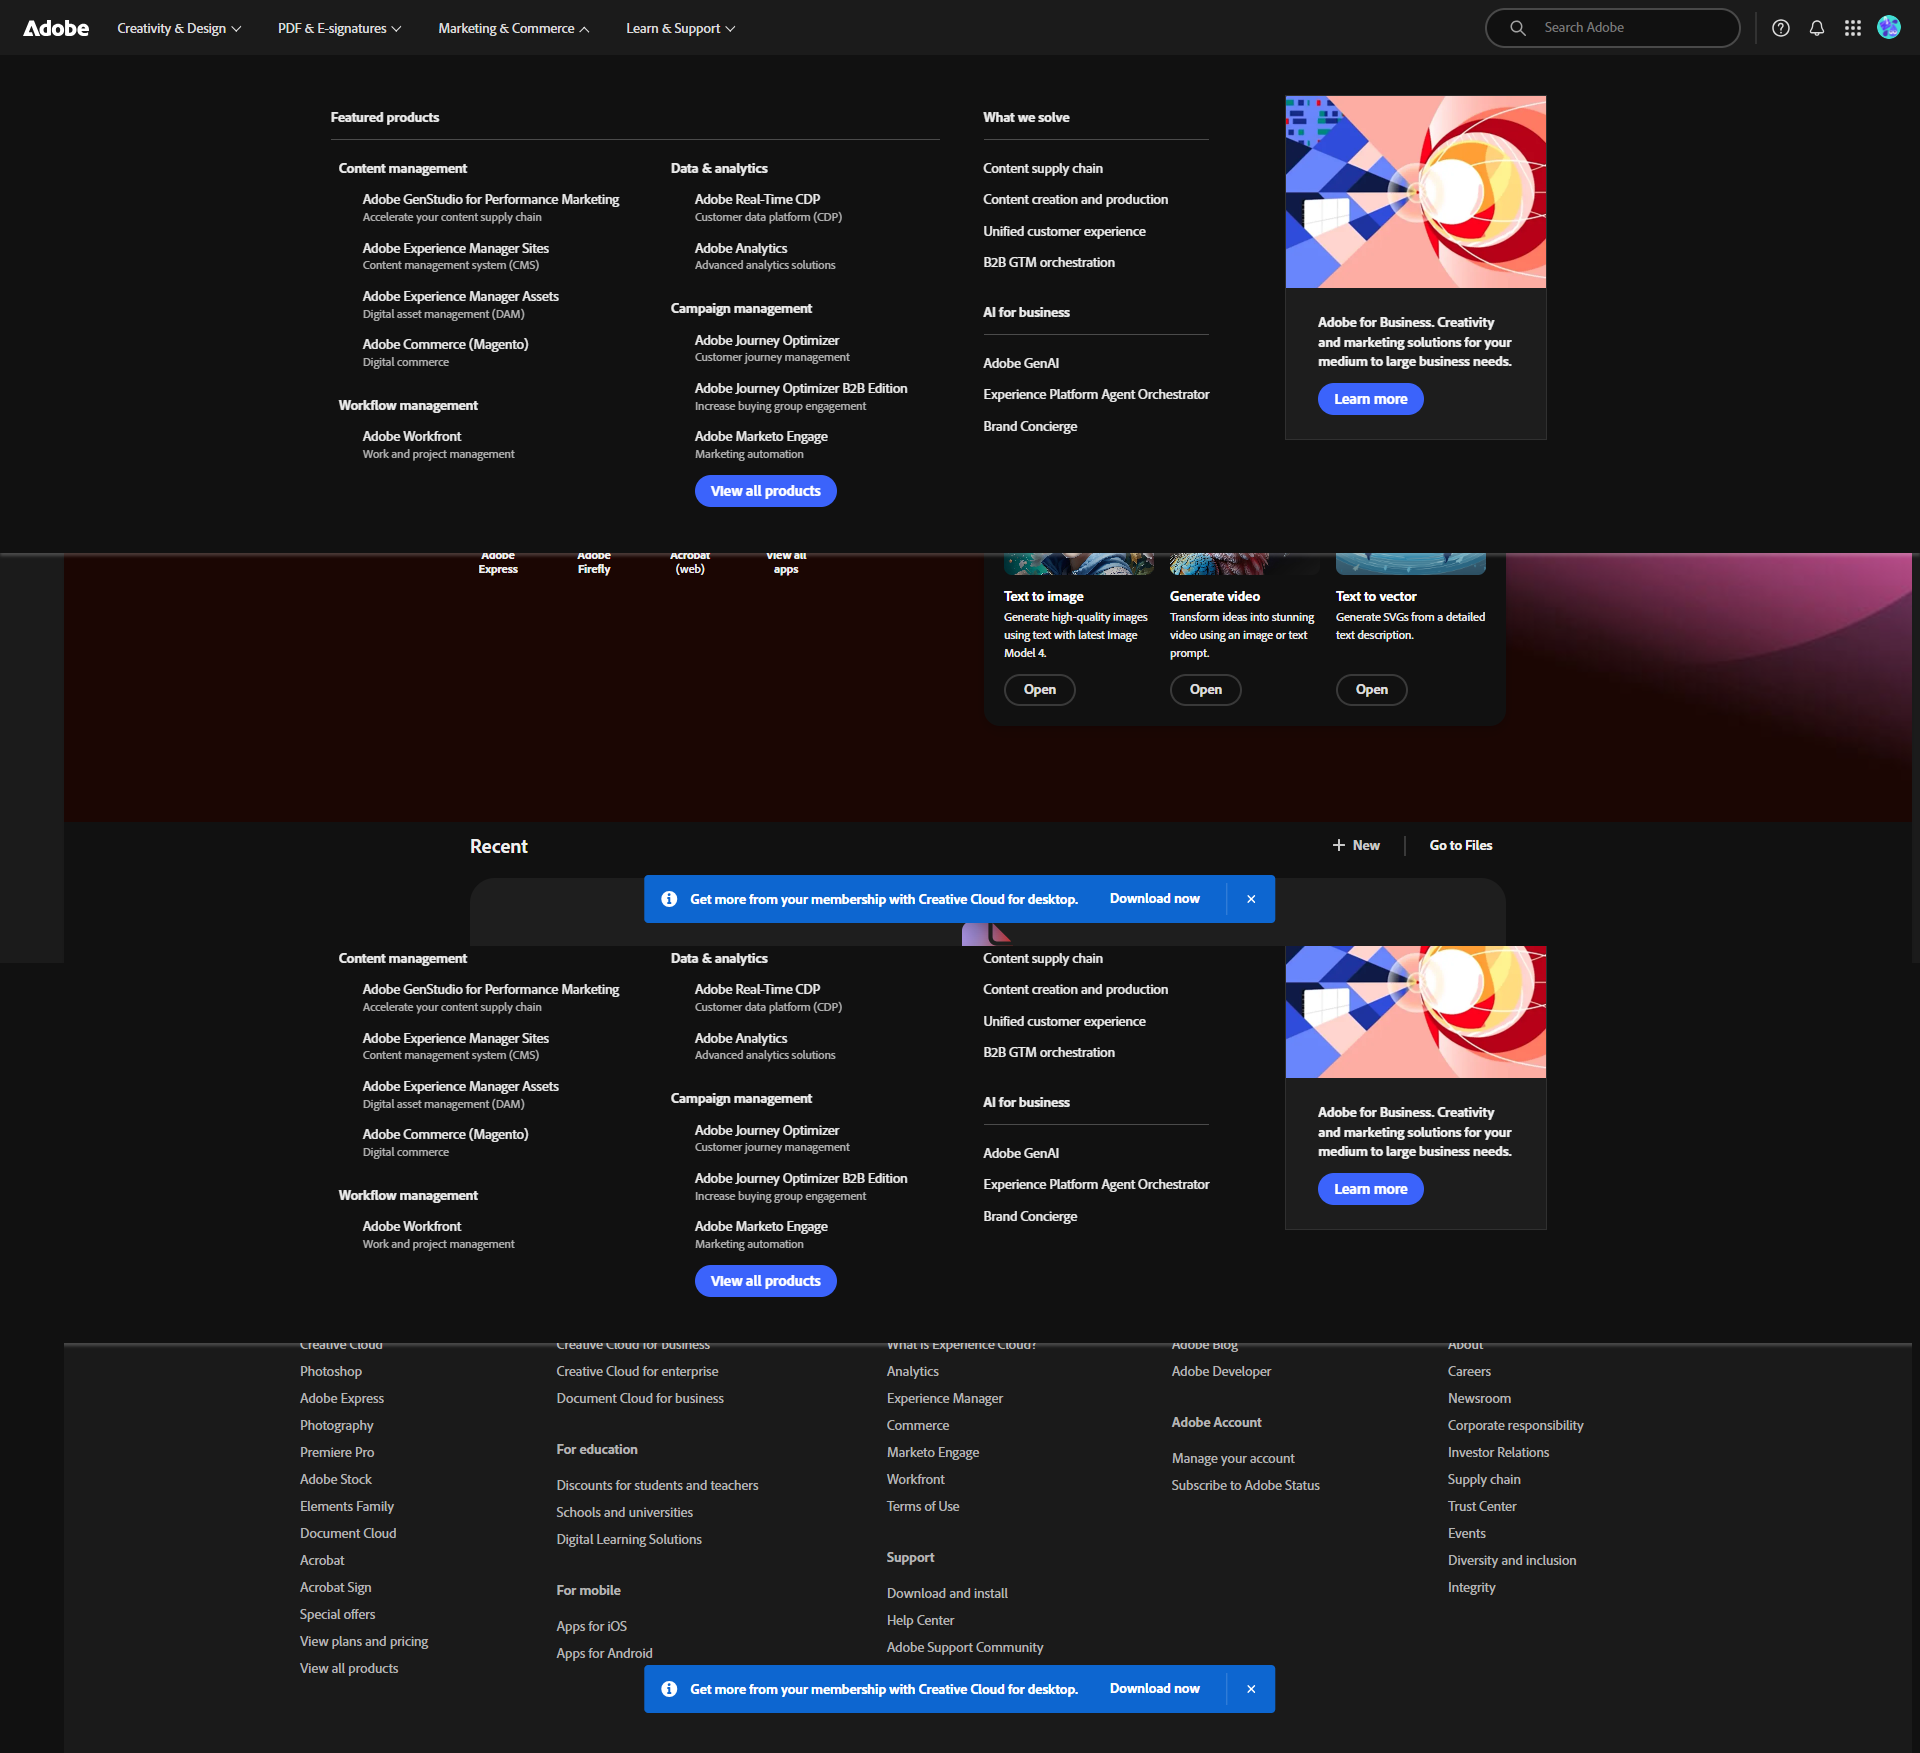Open Trust Center link
The width and height of the screenshot is (1920, 1753).
[x=1482, y=1506]
